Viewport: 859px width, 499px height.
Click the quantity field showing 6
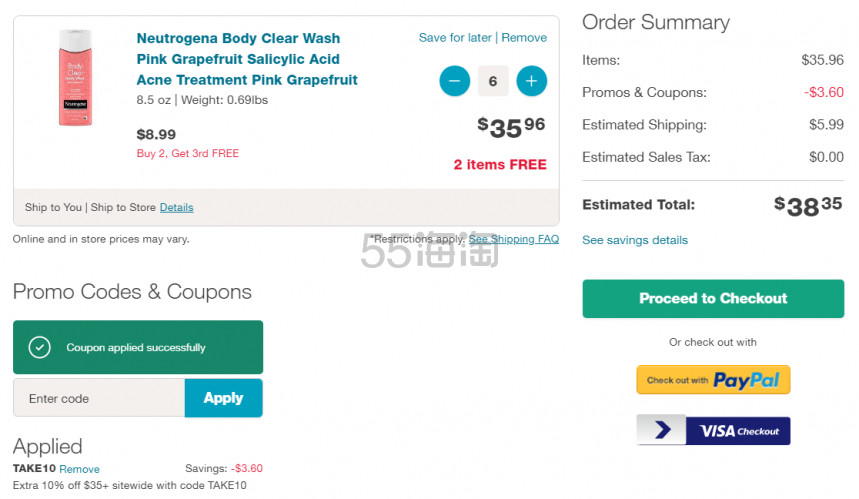(493, 81)
